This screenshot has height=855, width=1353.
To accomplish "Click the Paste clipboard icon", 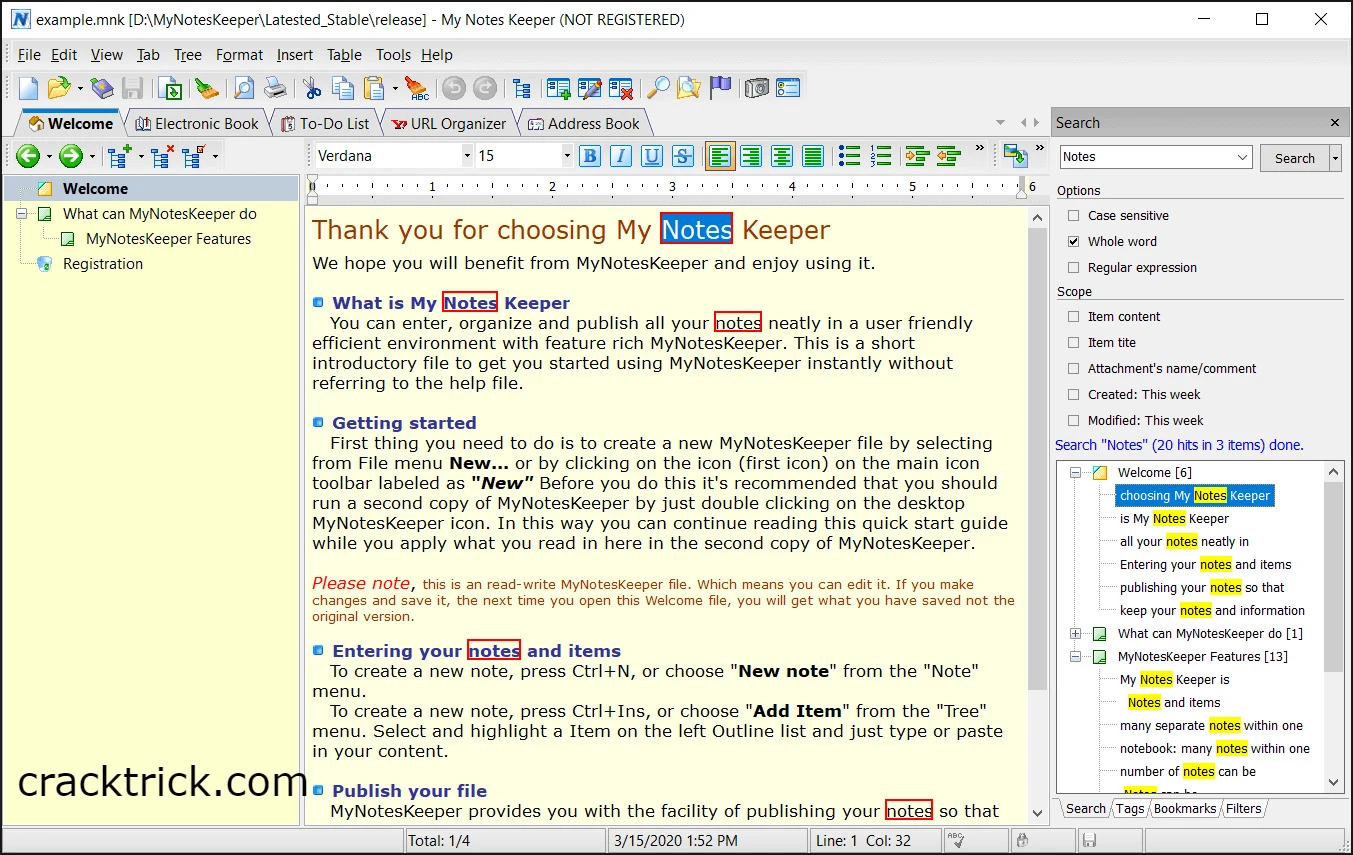I will pos(374,88).
